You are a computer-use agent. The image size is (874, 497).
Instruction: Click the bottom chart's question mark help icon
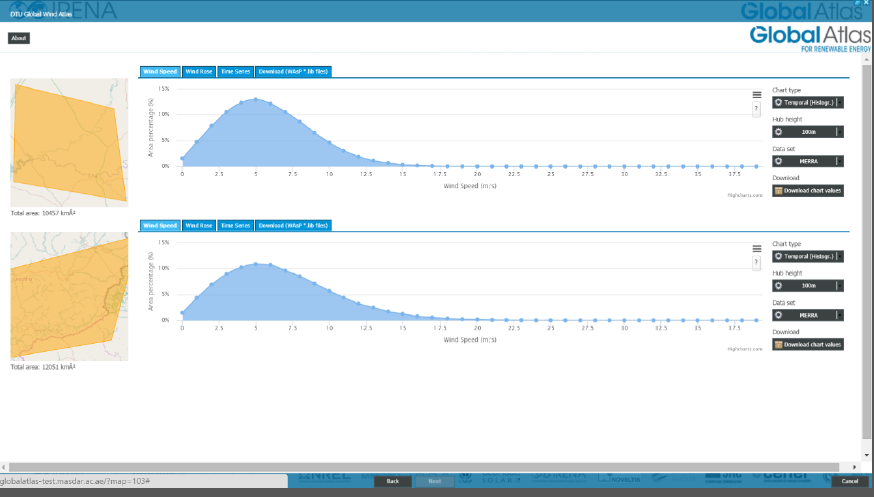(x=756, y=262)
